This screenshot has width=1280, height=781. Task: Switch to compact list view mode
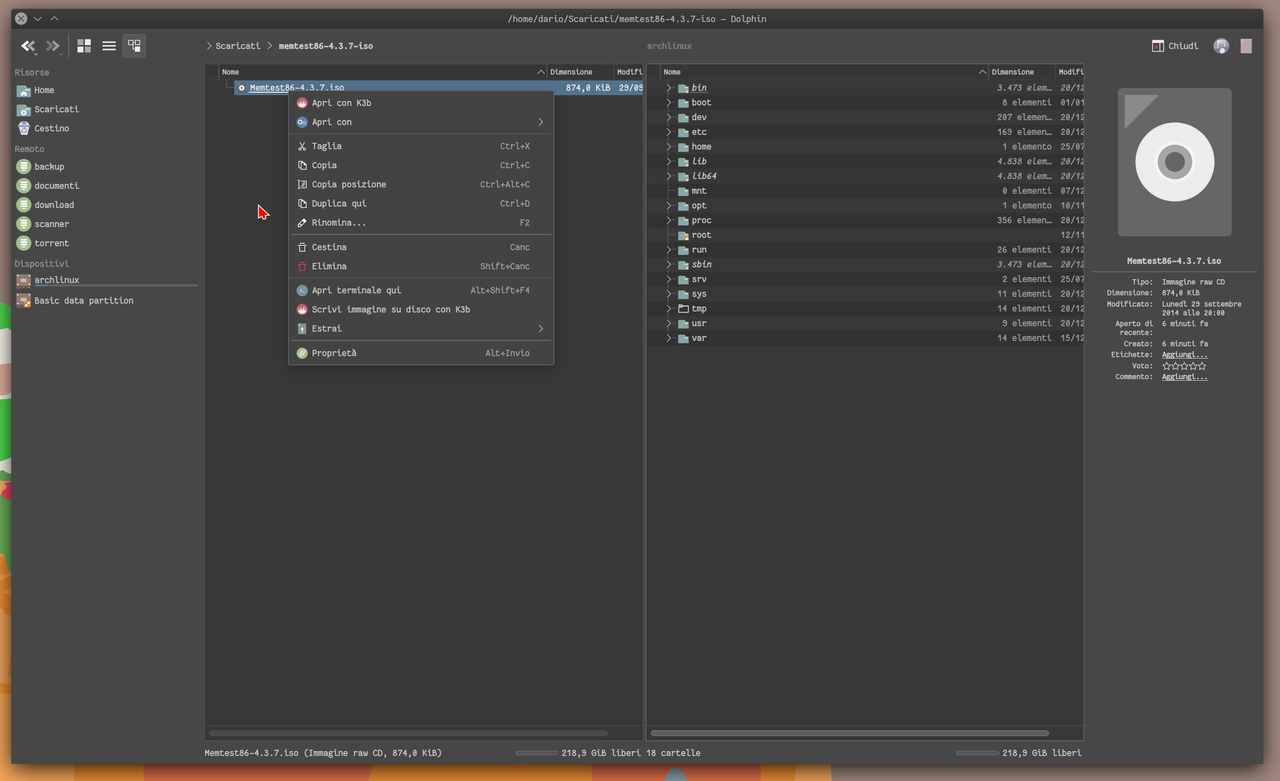pos(109,46)
